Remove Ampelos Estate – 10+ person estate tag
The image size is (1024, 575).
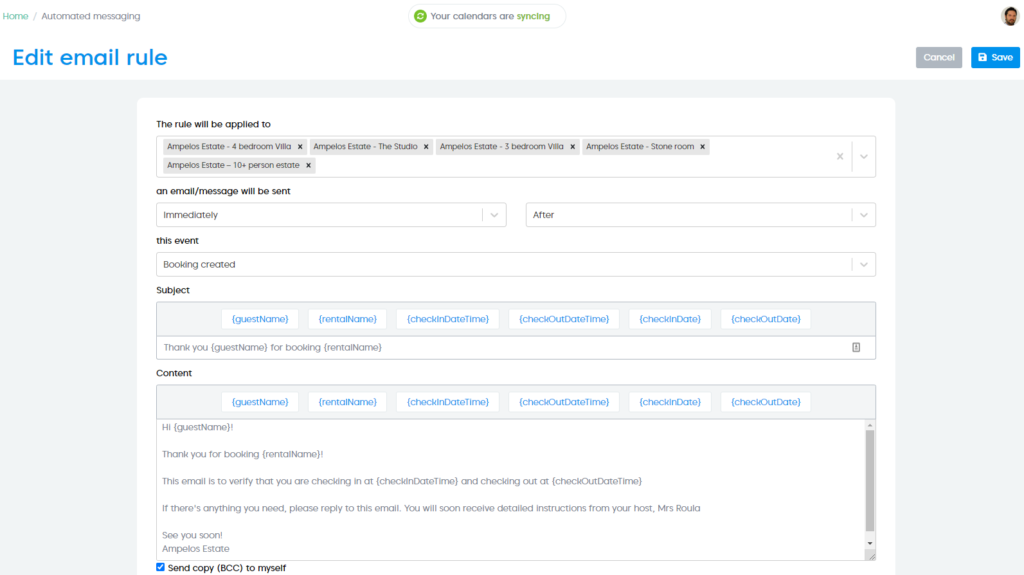click(x=308, y=165)
